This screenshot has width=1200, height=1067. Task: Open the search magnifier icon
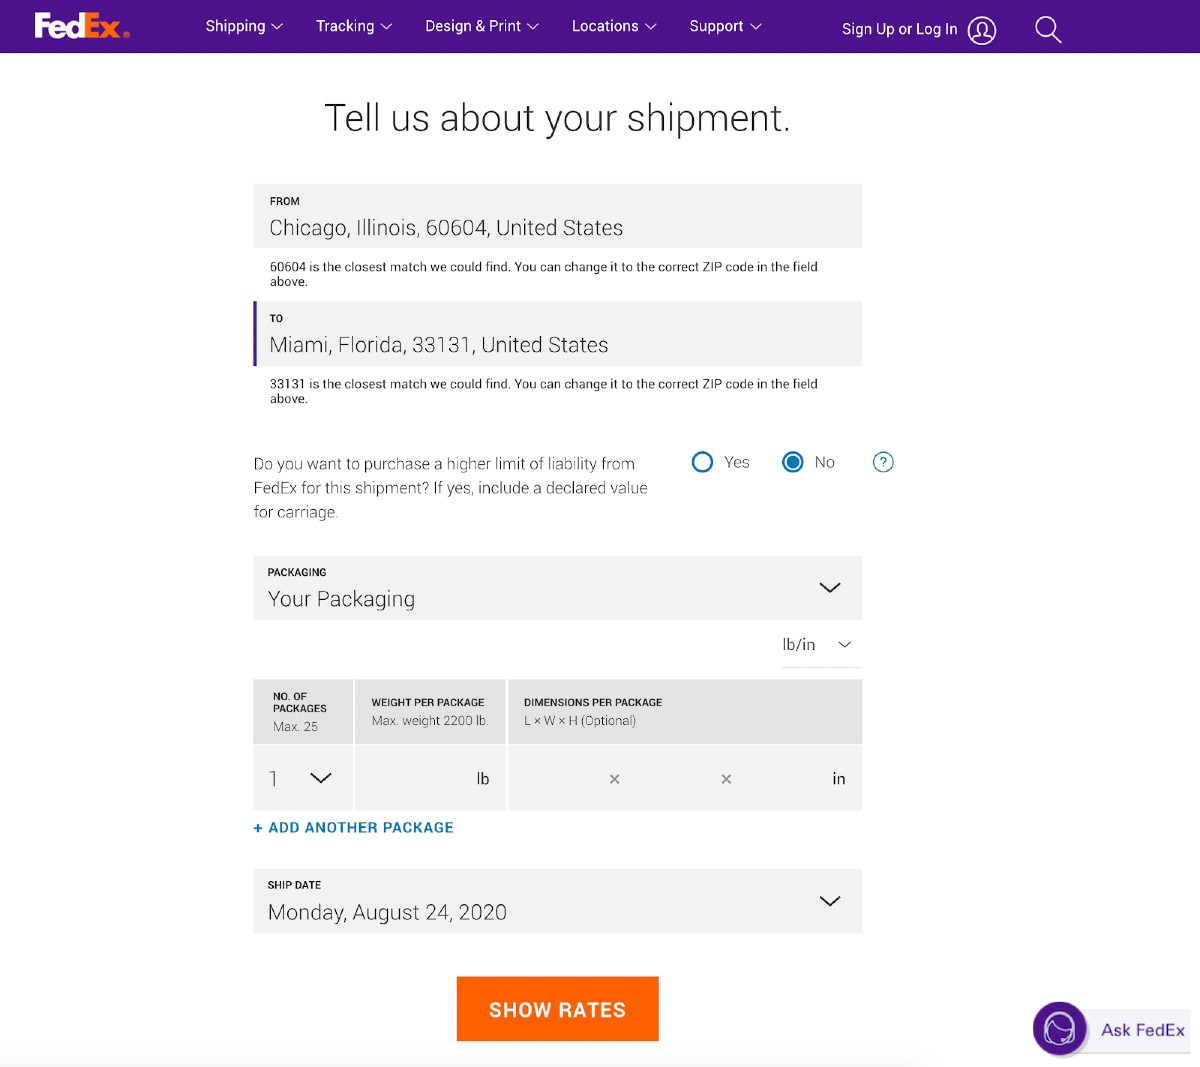(x=1048, y=29)
